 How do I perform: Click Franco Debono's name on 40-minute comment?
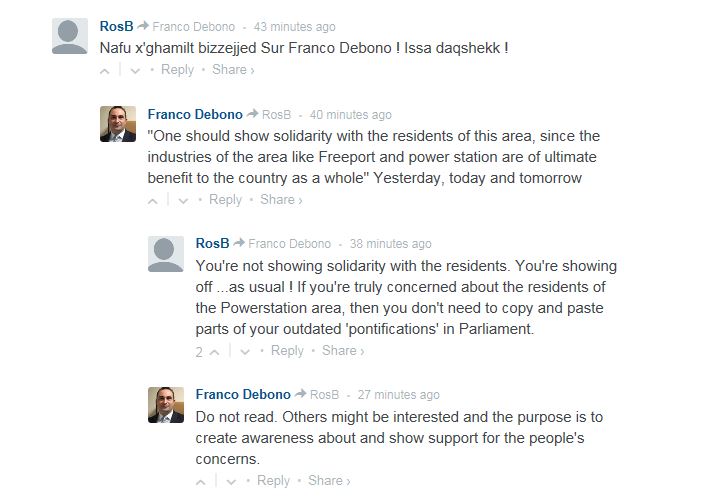tap(195, 114)
